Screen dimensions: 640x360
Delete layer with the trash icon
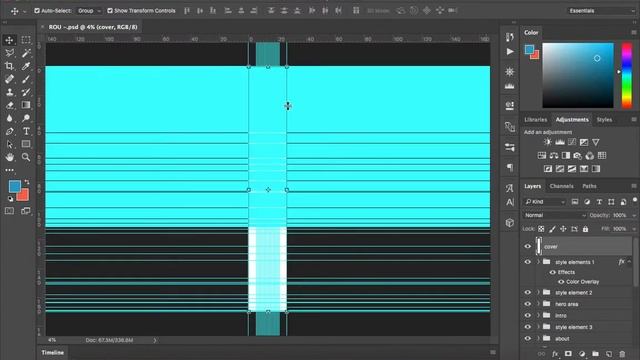pyautogui.click(x=622, y=354)
